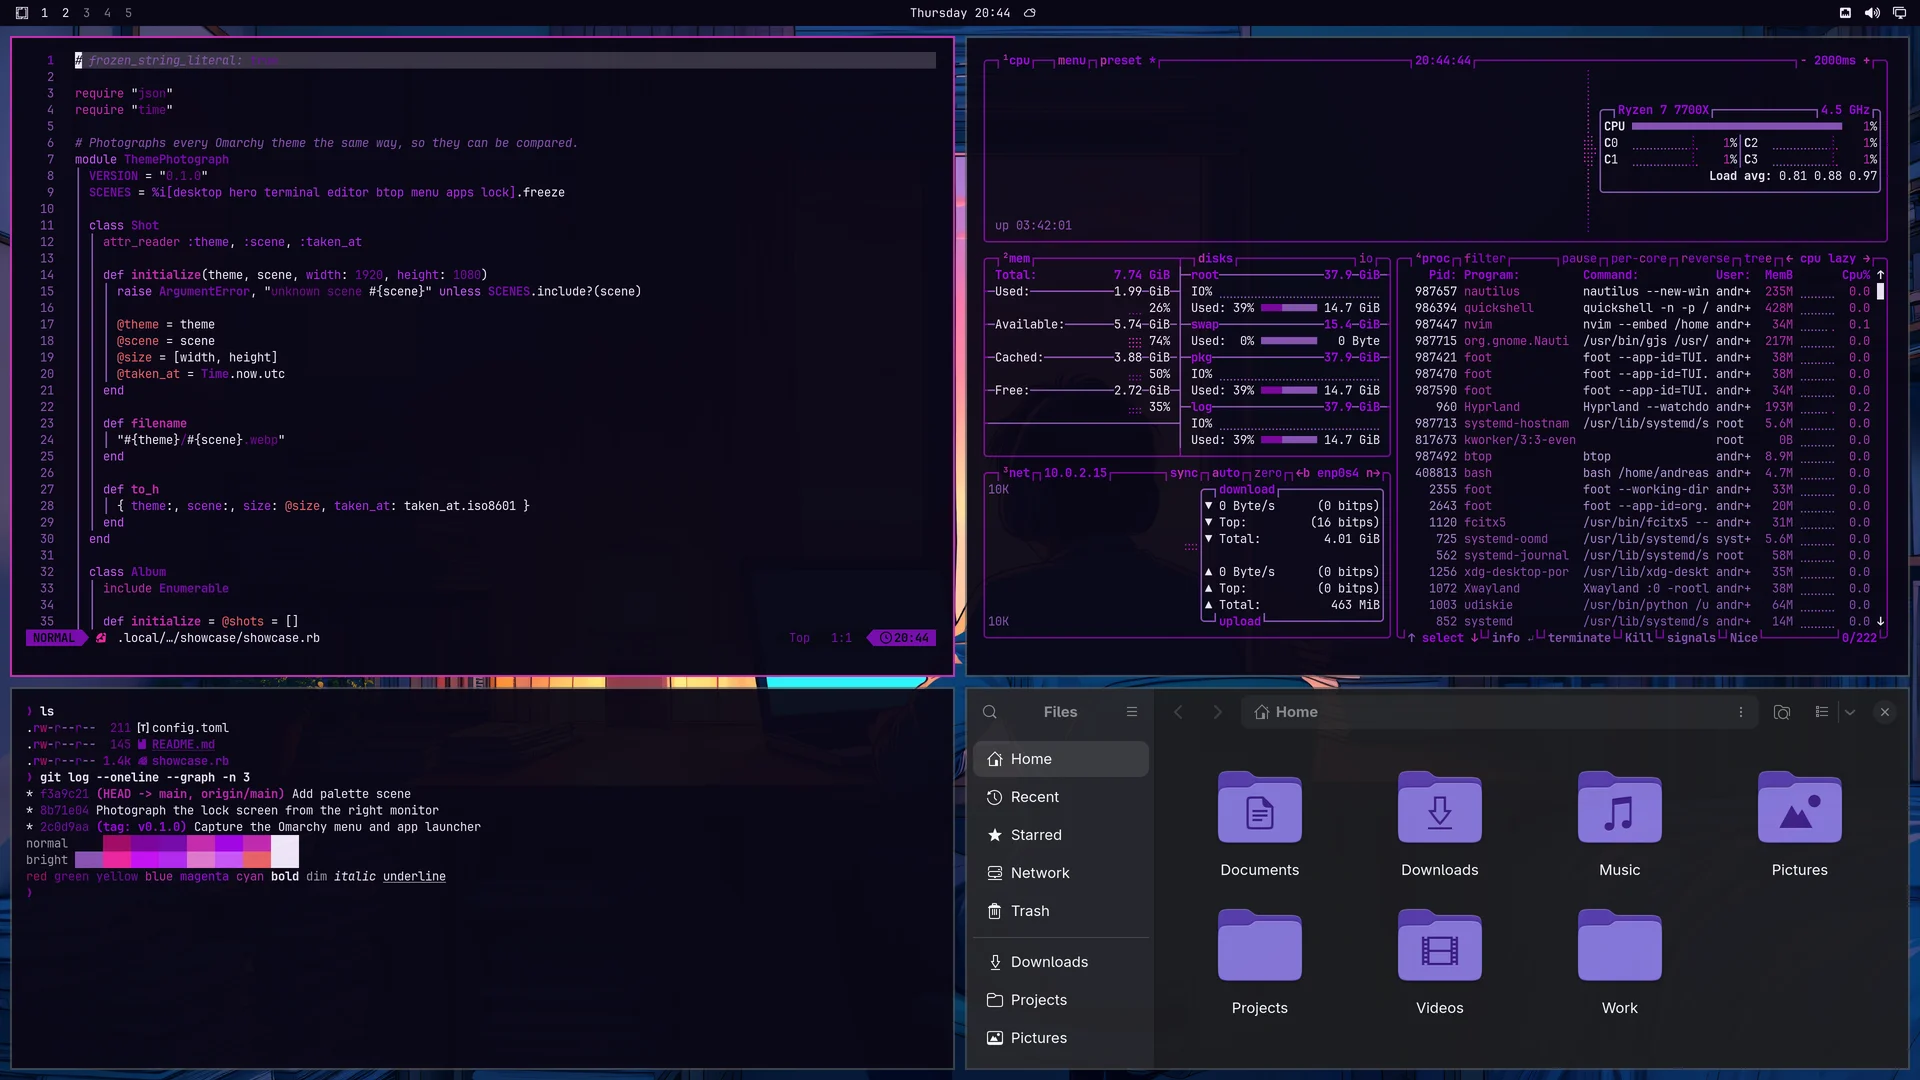Expand view options chevron in Files toolbar
The height and width of the screenshot is (1080, 1920).
point(1850,712)
